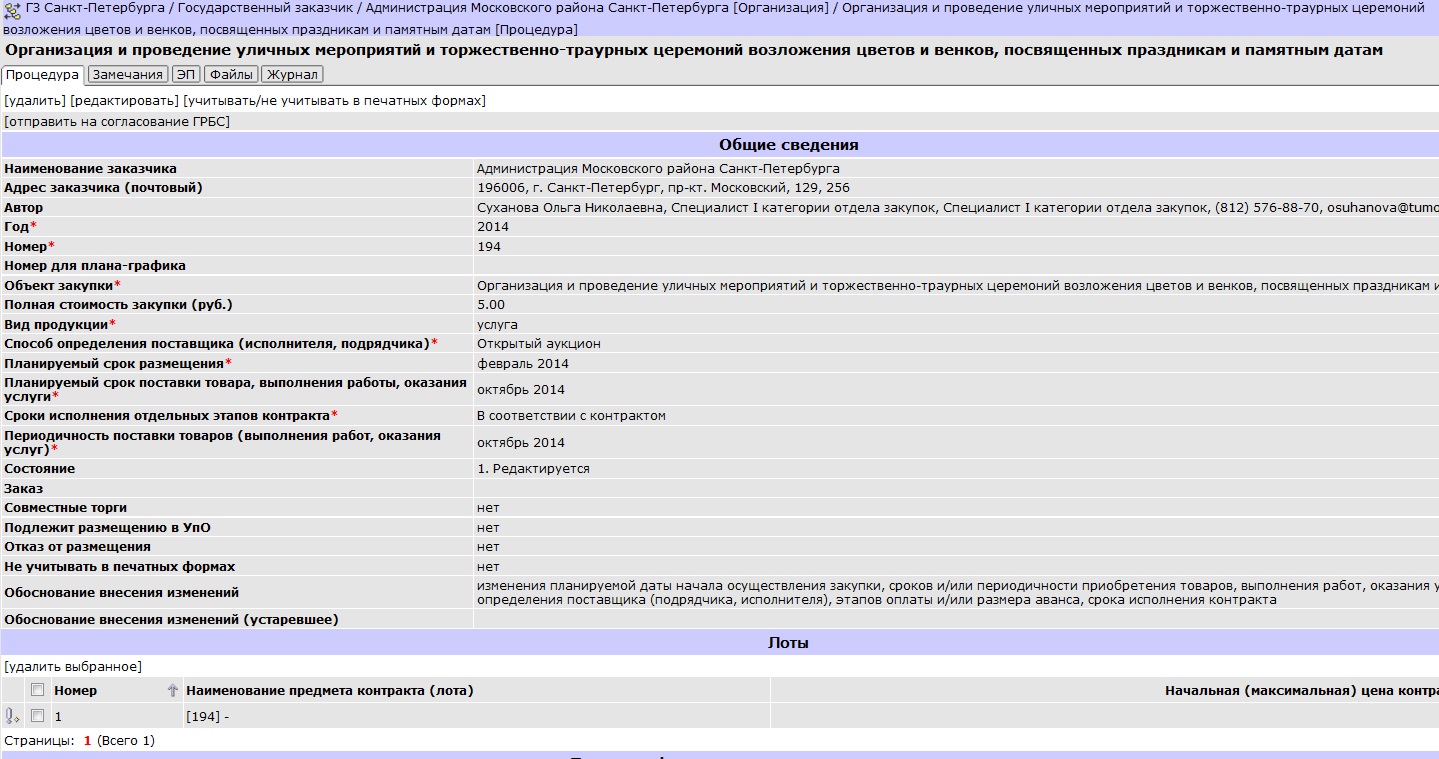Sort by Номер using the arrow icon

coord(172,690)
